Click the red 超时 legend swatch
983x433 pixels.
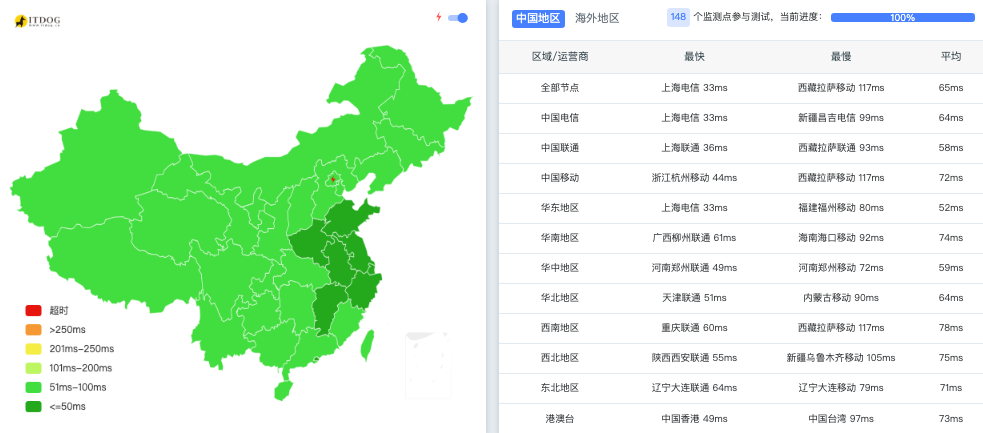point(33,311)
